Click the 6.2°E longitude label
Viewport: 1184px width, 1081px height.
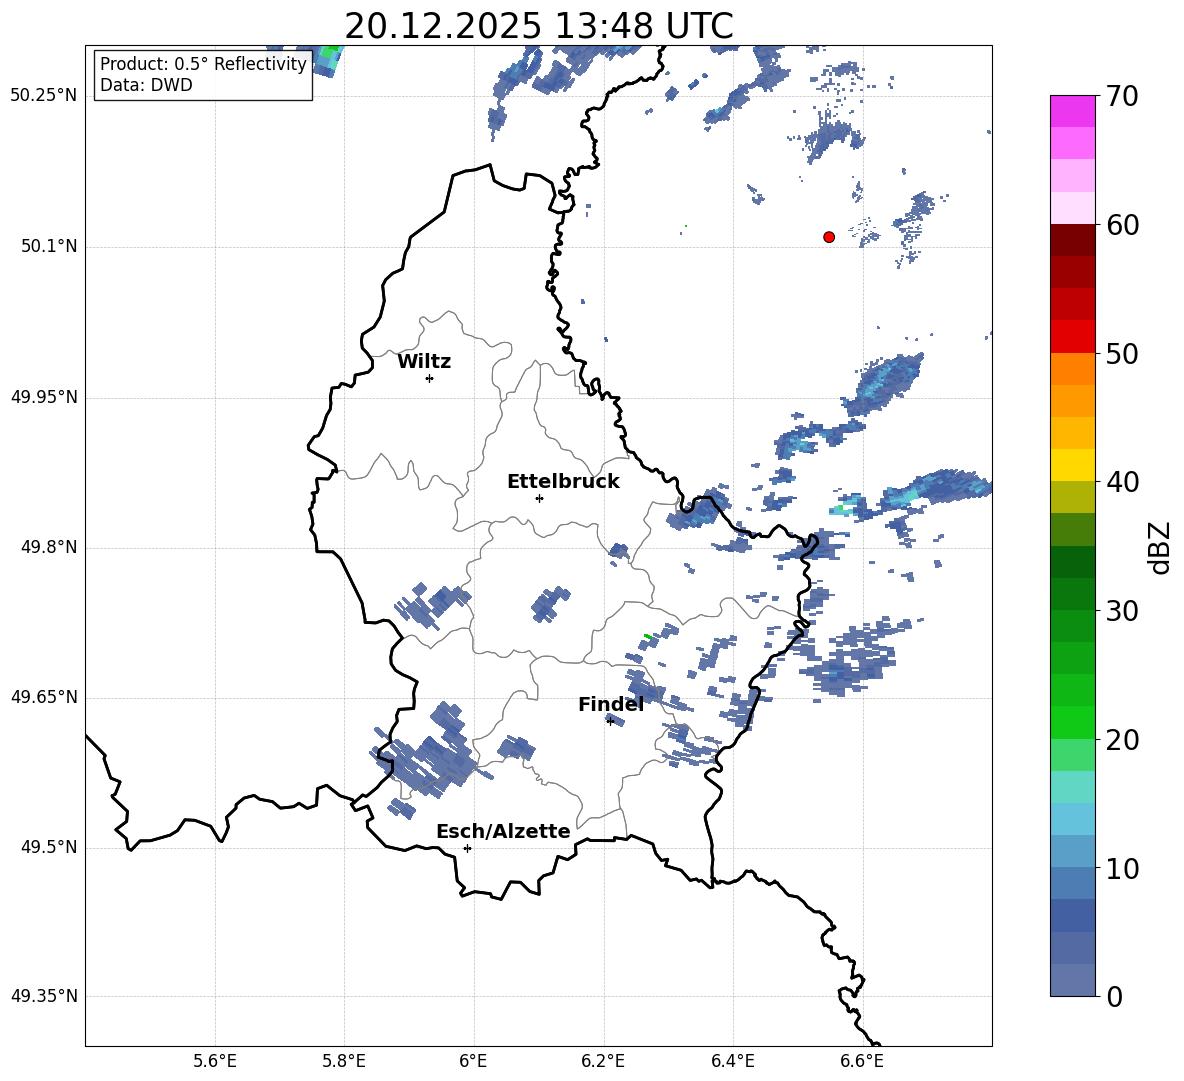[x=603, y=1061]
